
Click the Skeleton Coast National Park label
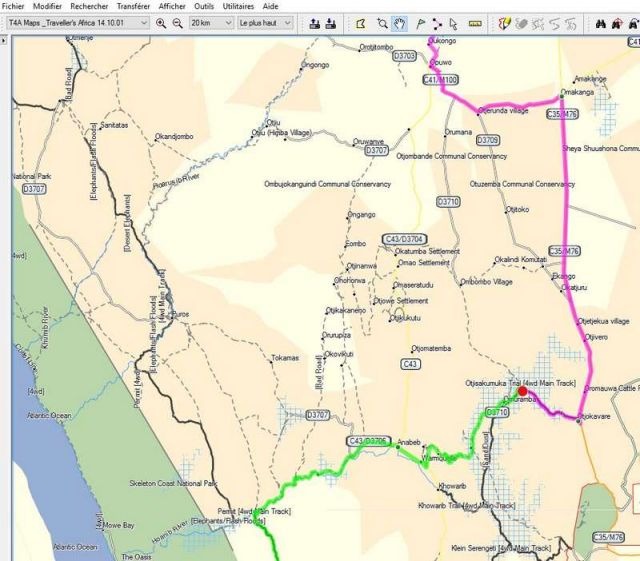point(173,483)
